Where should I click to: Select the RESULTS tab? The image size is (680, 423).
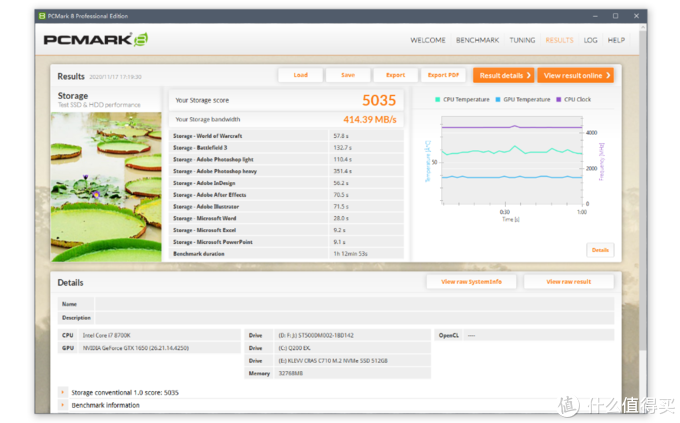[559, 40]
